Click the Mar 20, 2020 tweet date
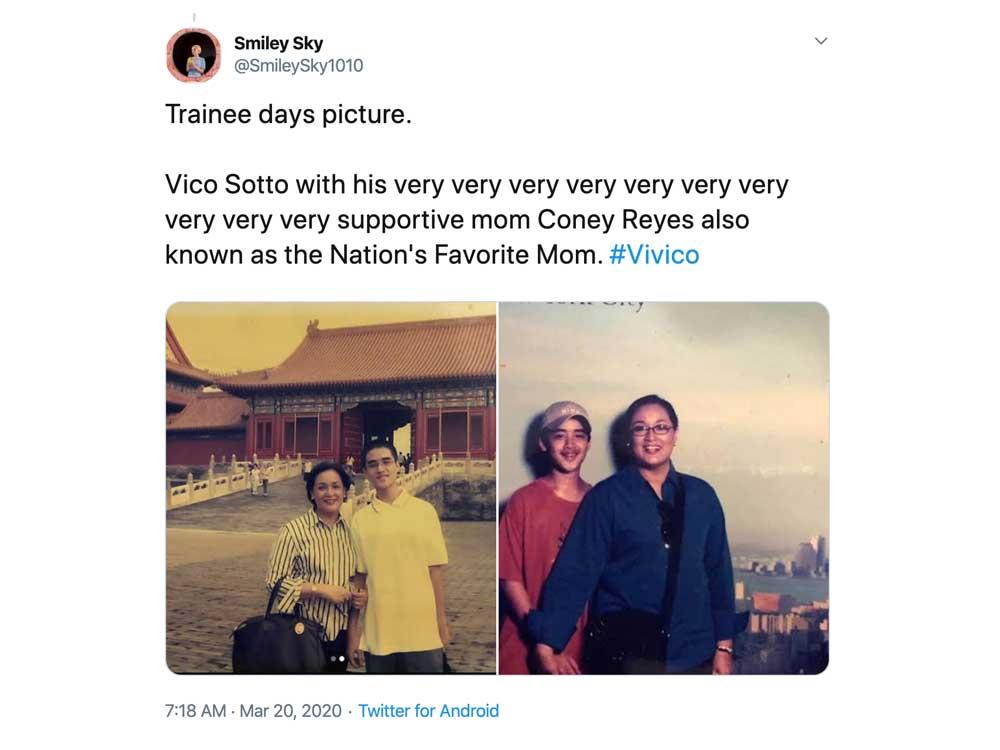This screenshot has height=750, width=1000. [x=291, y=711]
